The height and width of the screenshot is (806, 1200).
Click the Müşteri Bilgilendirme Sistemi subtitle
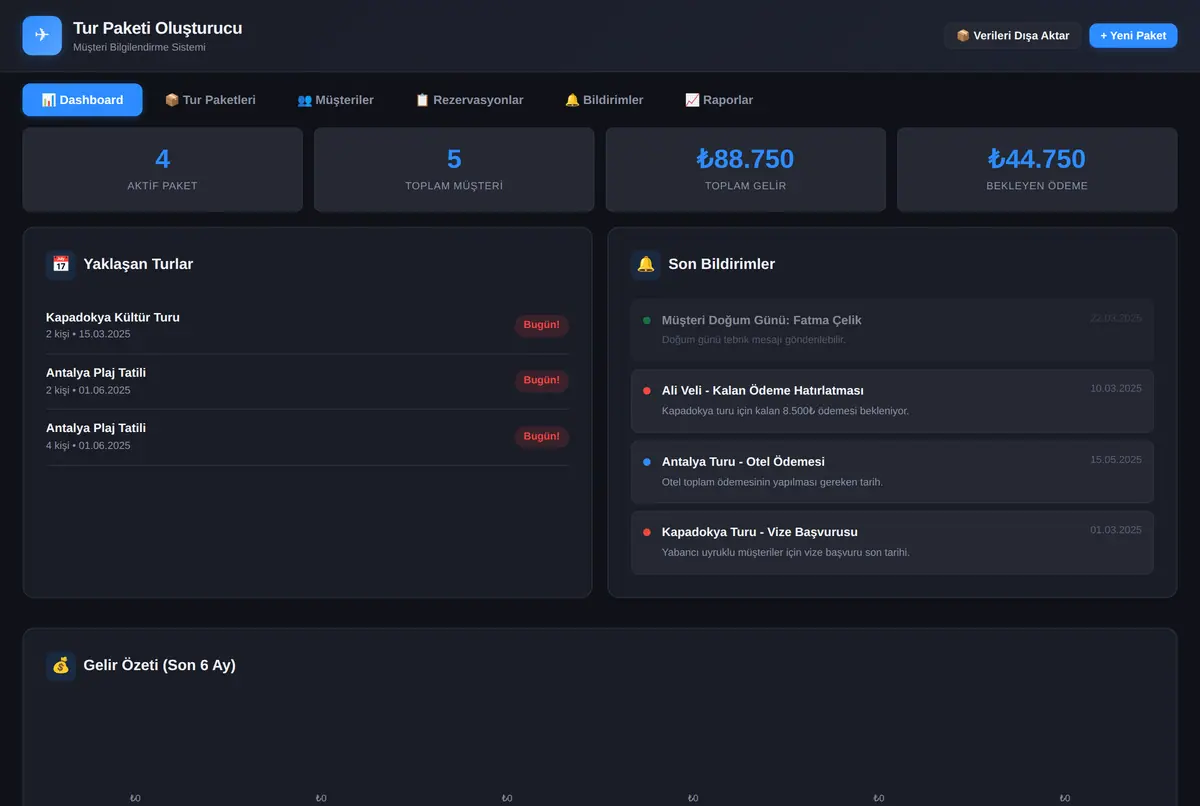(139, 47)
